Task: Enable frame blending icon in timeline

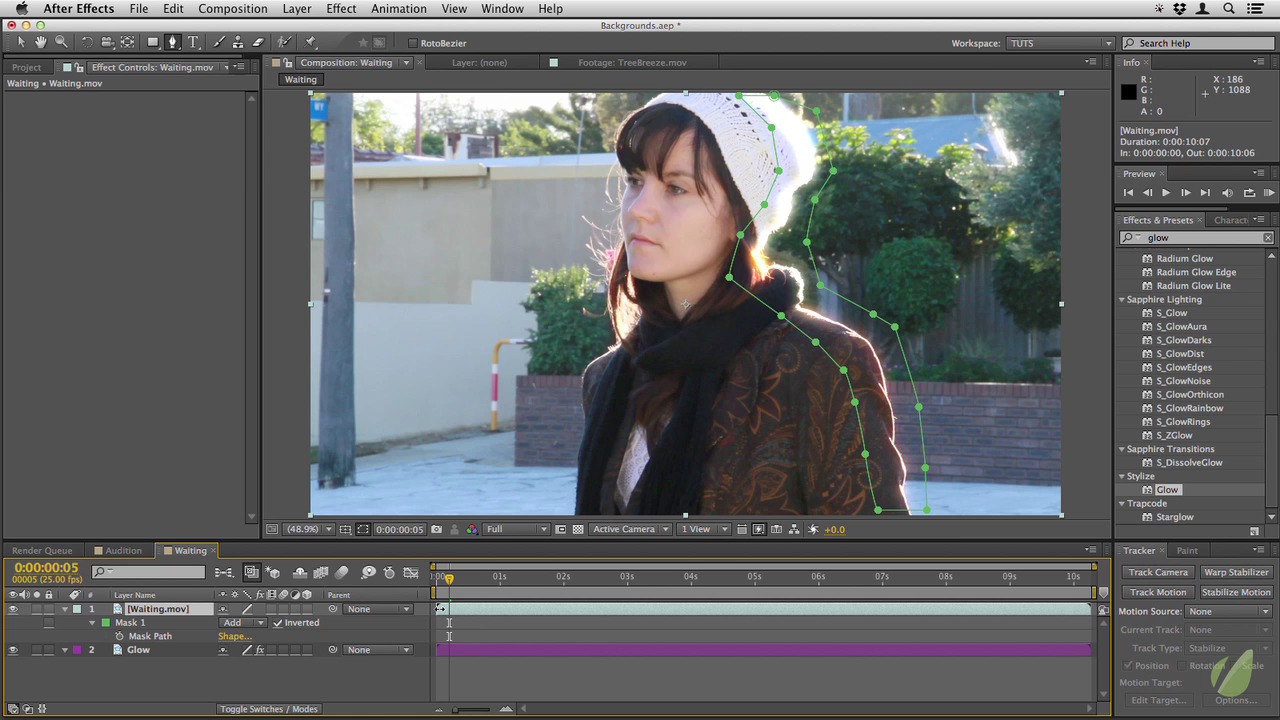Action: [321, 572]
